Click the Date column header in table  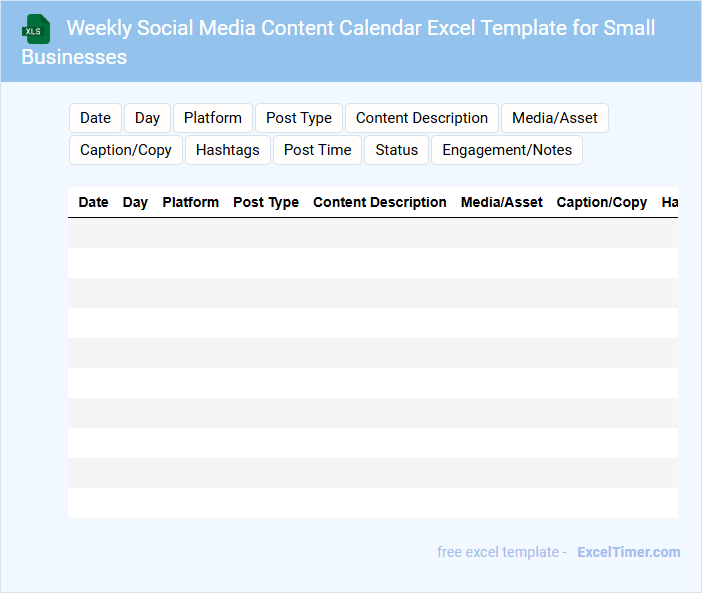93,202
